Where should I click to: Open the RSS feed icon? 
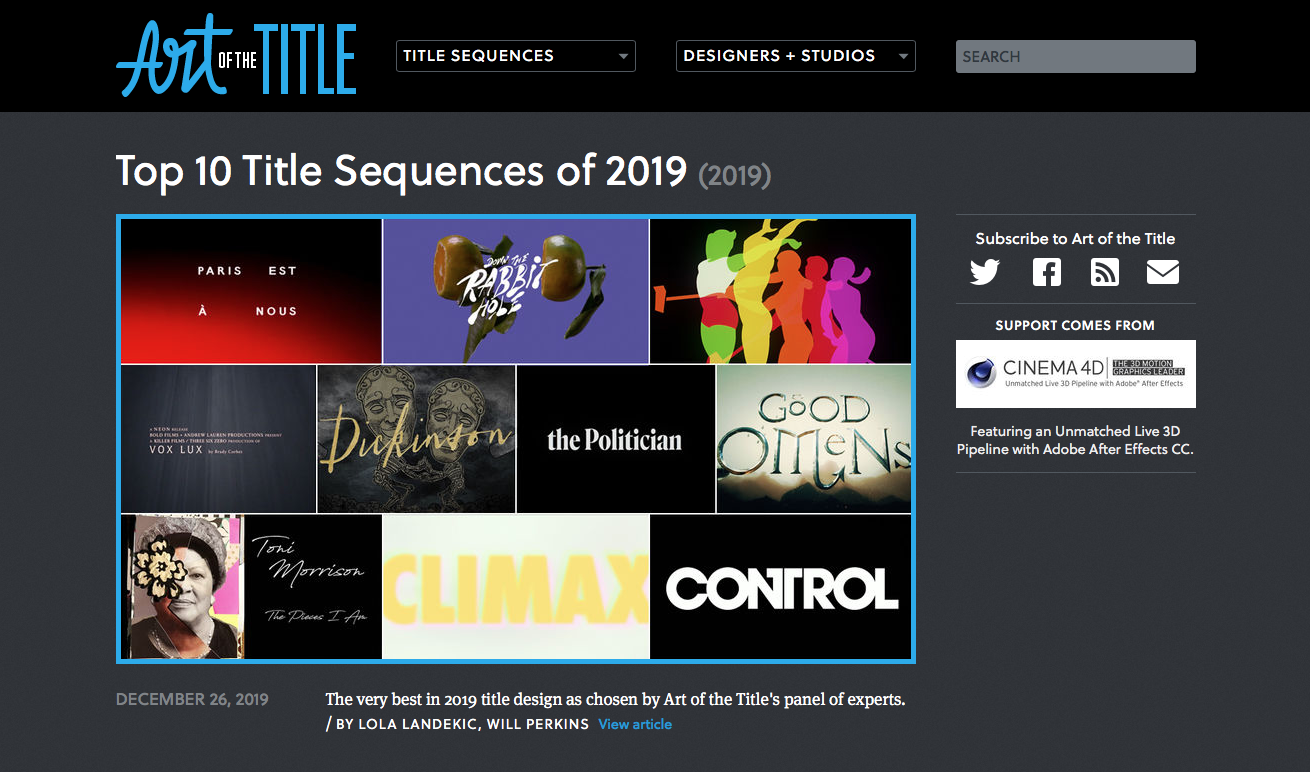(x=1105, y=272)
